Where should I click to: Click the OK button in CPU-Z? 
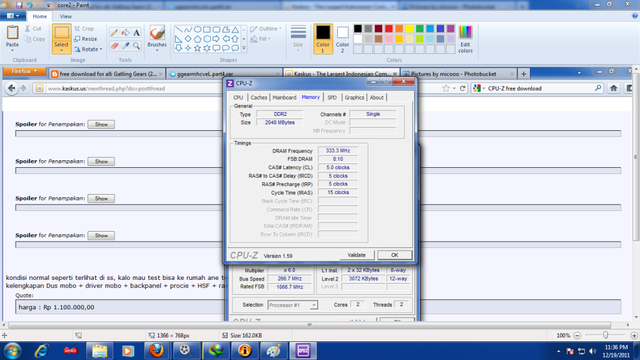click(x=394, y=255)
